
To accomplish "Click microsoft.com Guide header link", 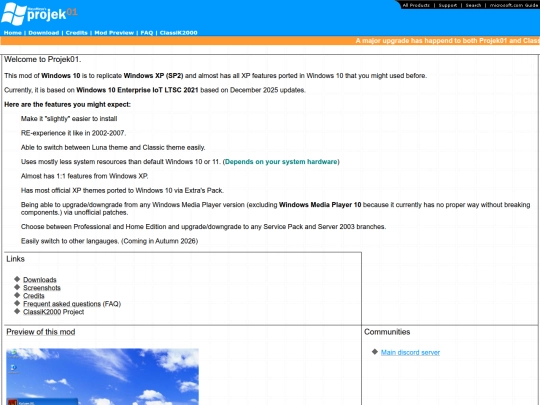I will [515, 5].
